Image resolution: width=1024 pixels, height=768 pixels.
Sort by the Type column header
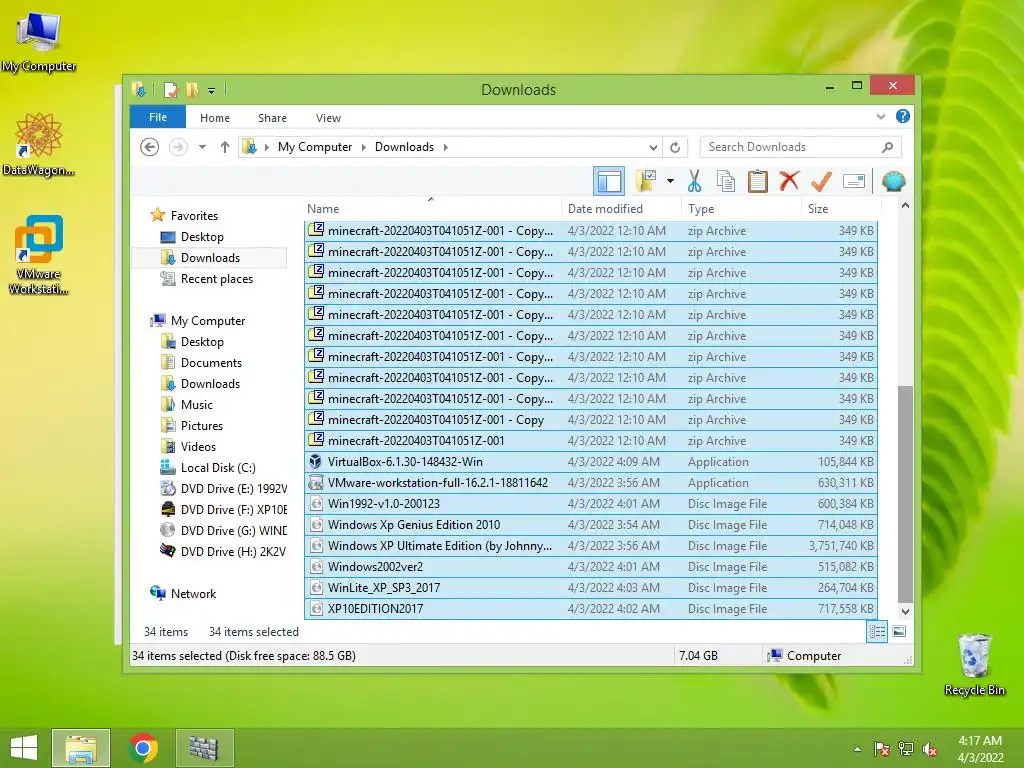click(x=741, y=208)
